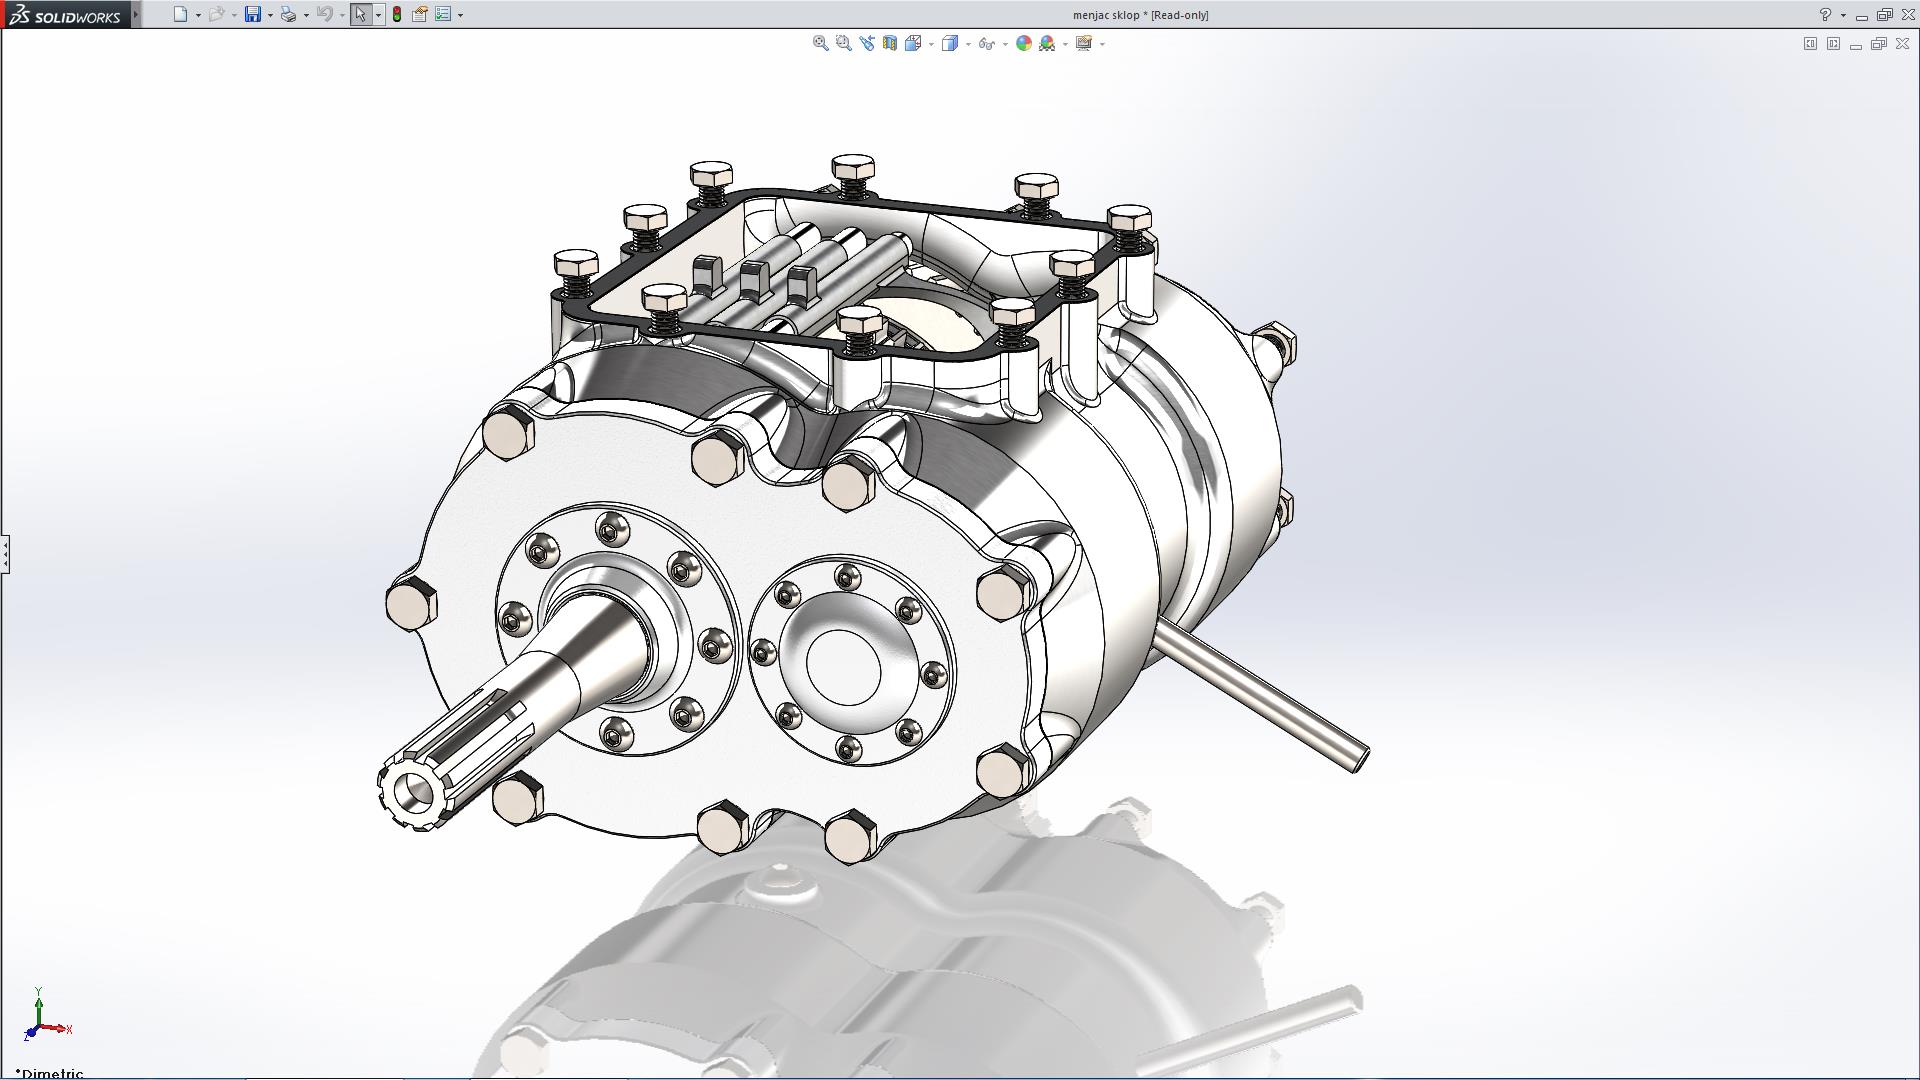1920x1080 pixels.
Task: Open File Properties icon
Action: pos(420,15)
